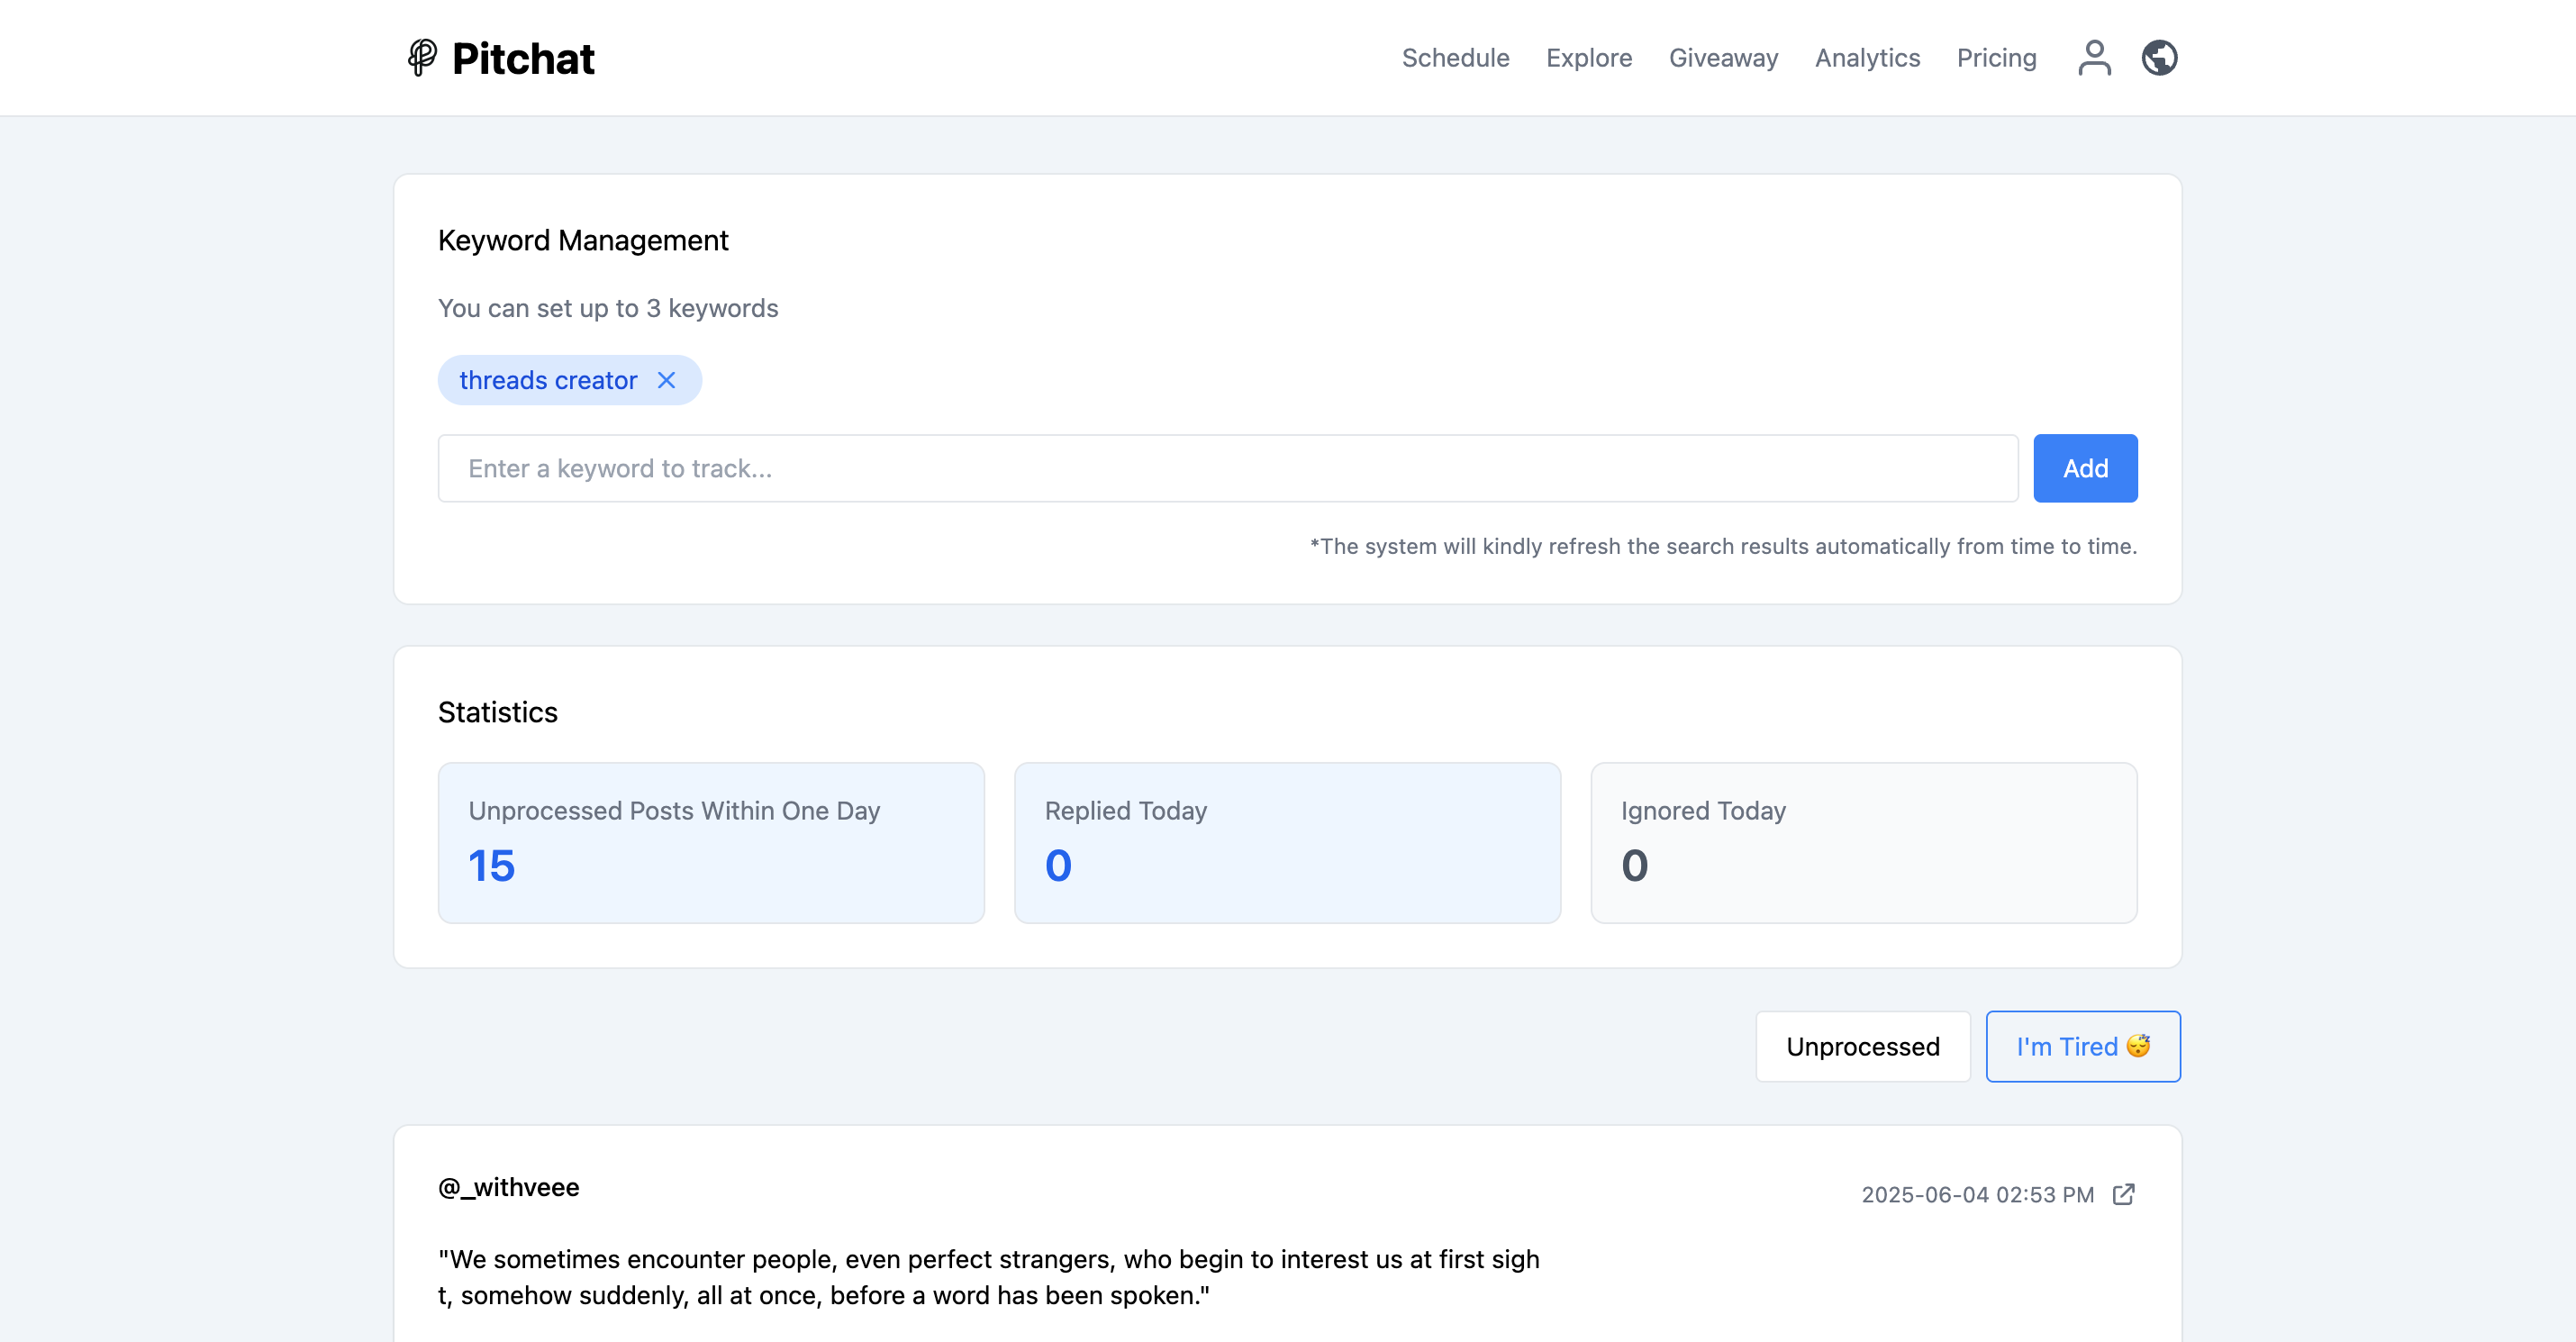Image resolution: width=2576 pixels, height=1342 pixels.
Task: Go to the Explore page
Action: tap(1589, 58)
